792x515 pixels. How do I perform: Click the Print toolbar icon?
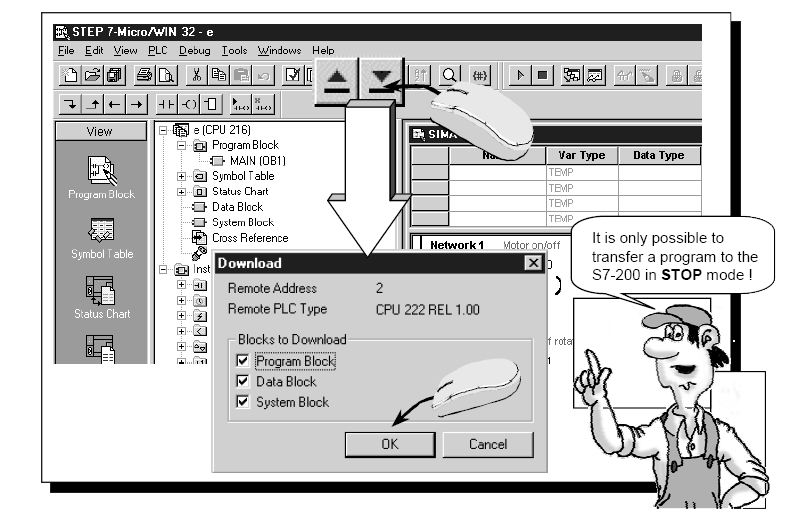[x=144, y=75]
